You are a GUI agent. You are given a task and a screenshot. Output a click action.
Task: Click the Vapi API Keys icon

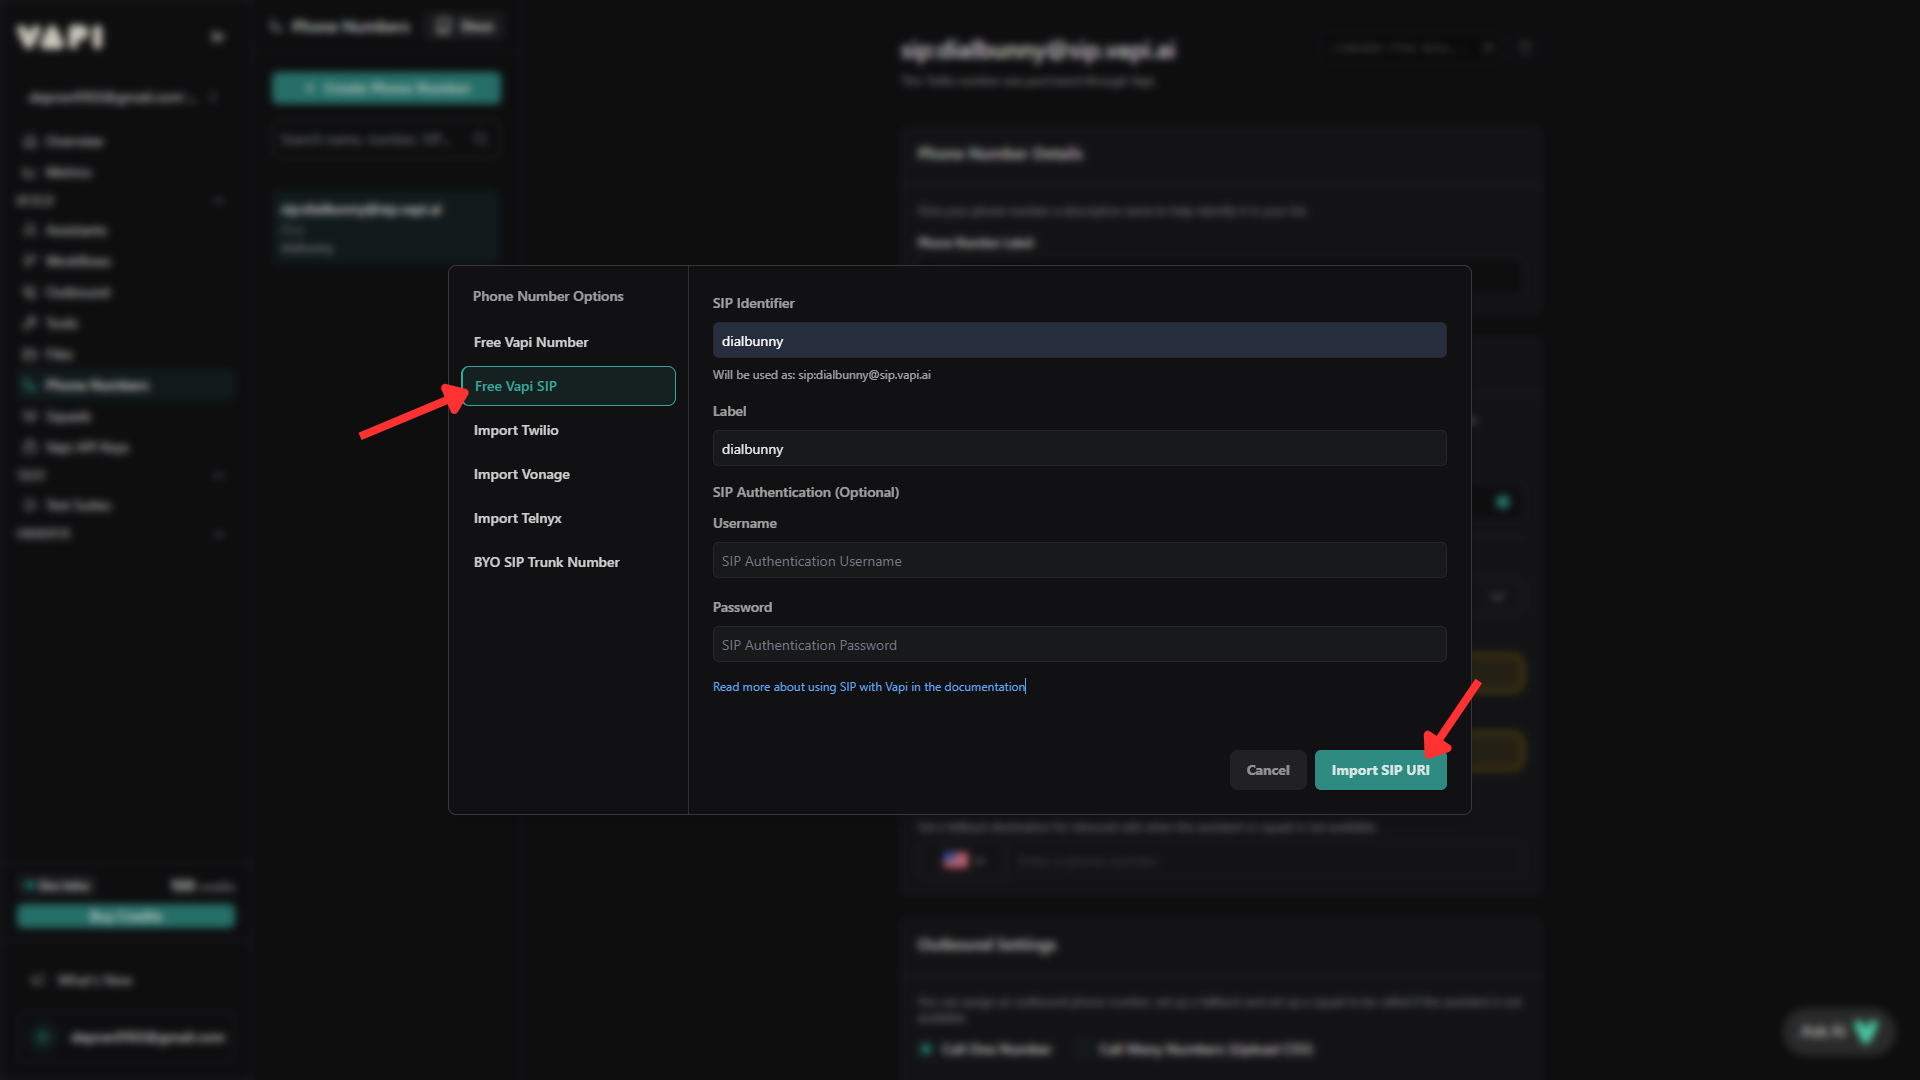click(29, 447)
